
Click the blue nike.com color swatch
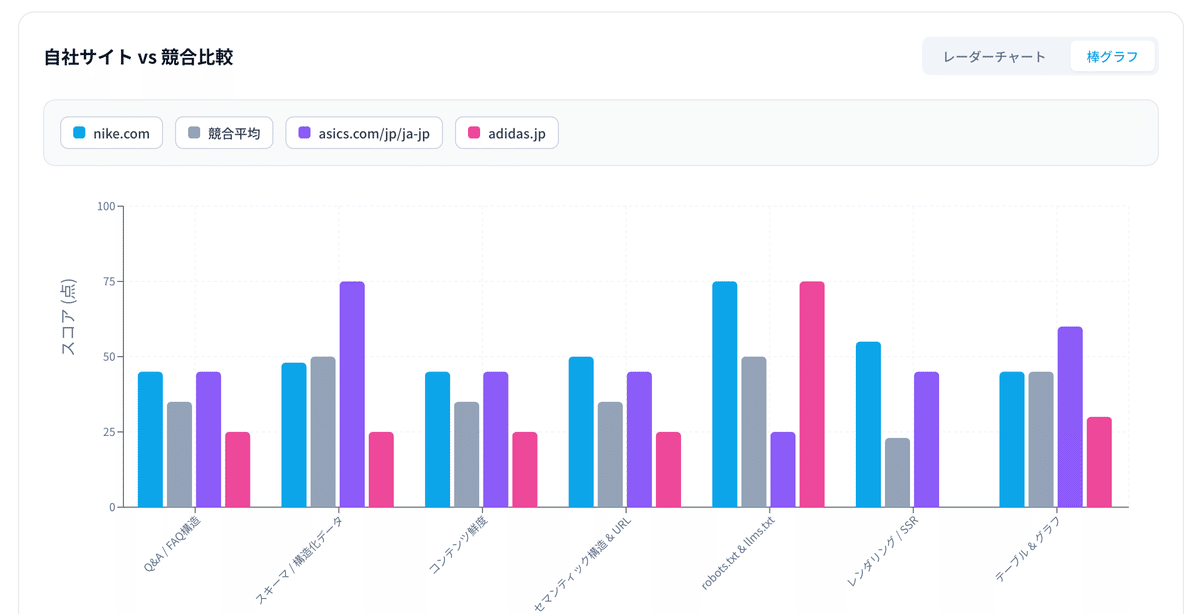80,133
